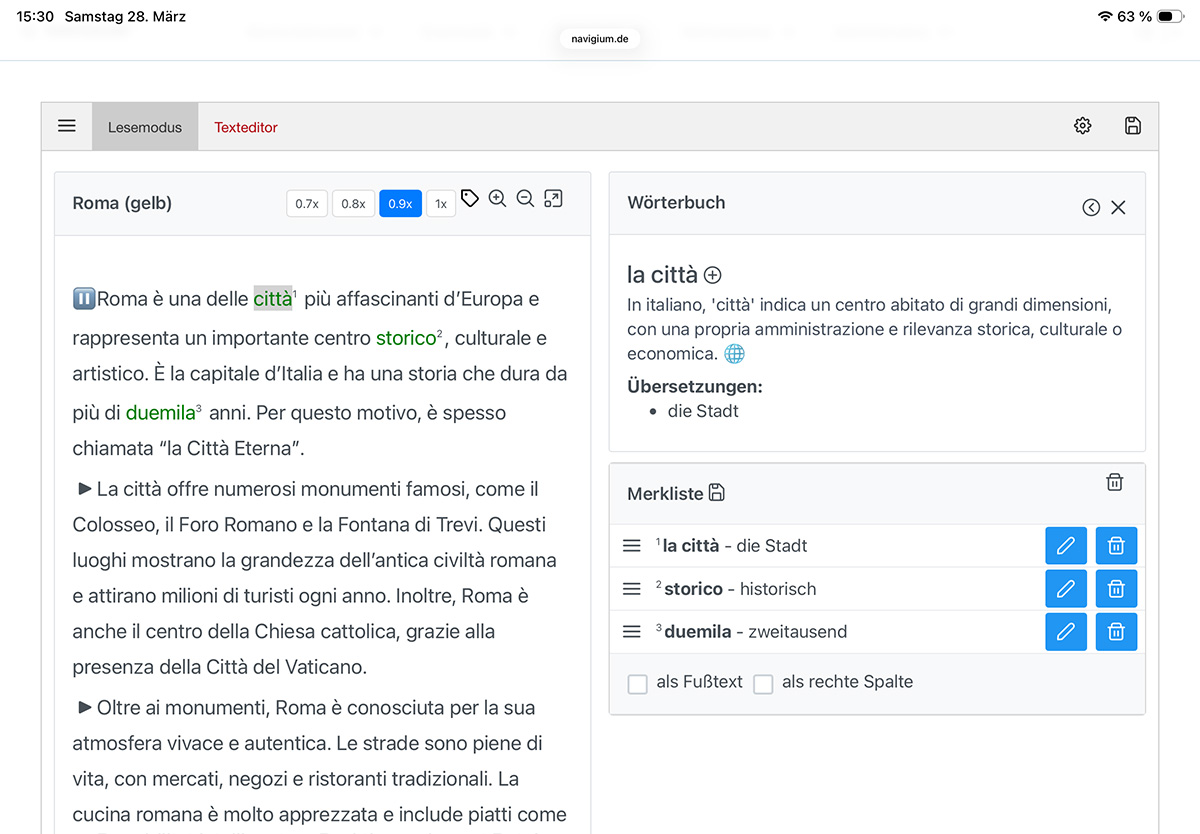Pause playback at the text start

tap(83, 299)
